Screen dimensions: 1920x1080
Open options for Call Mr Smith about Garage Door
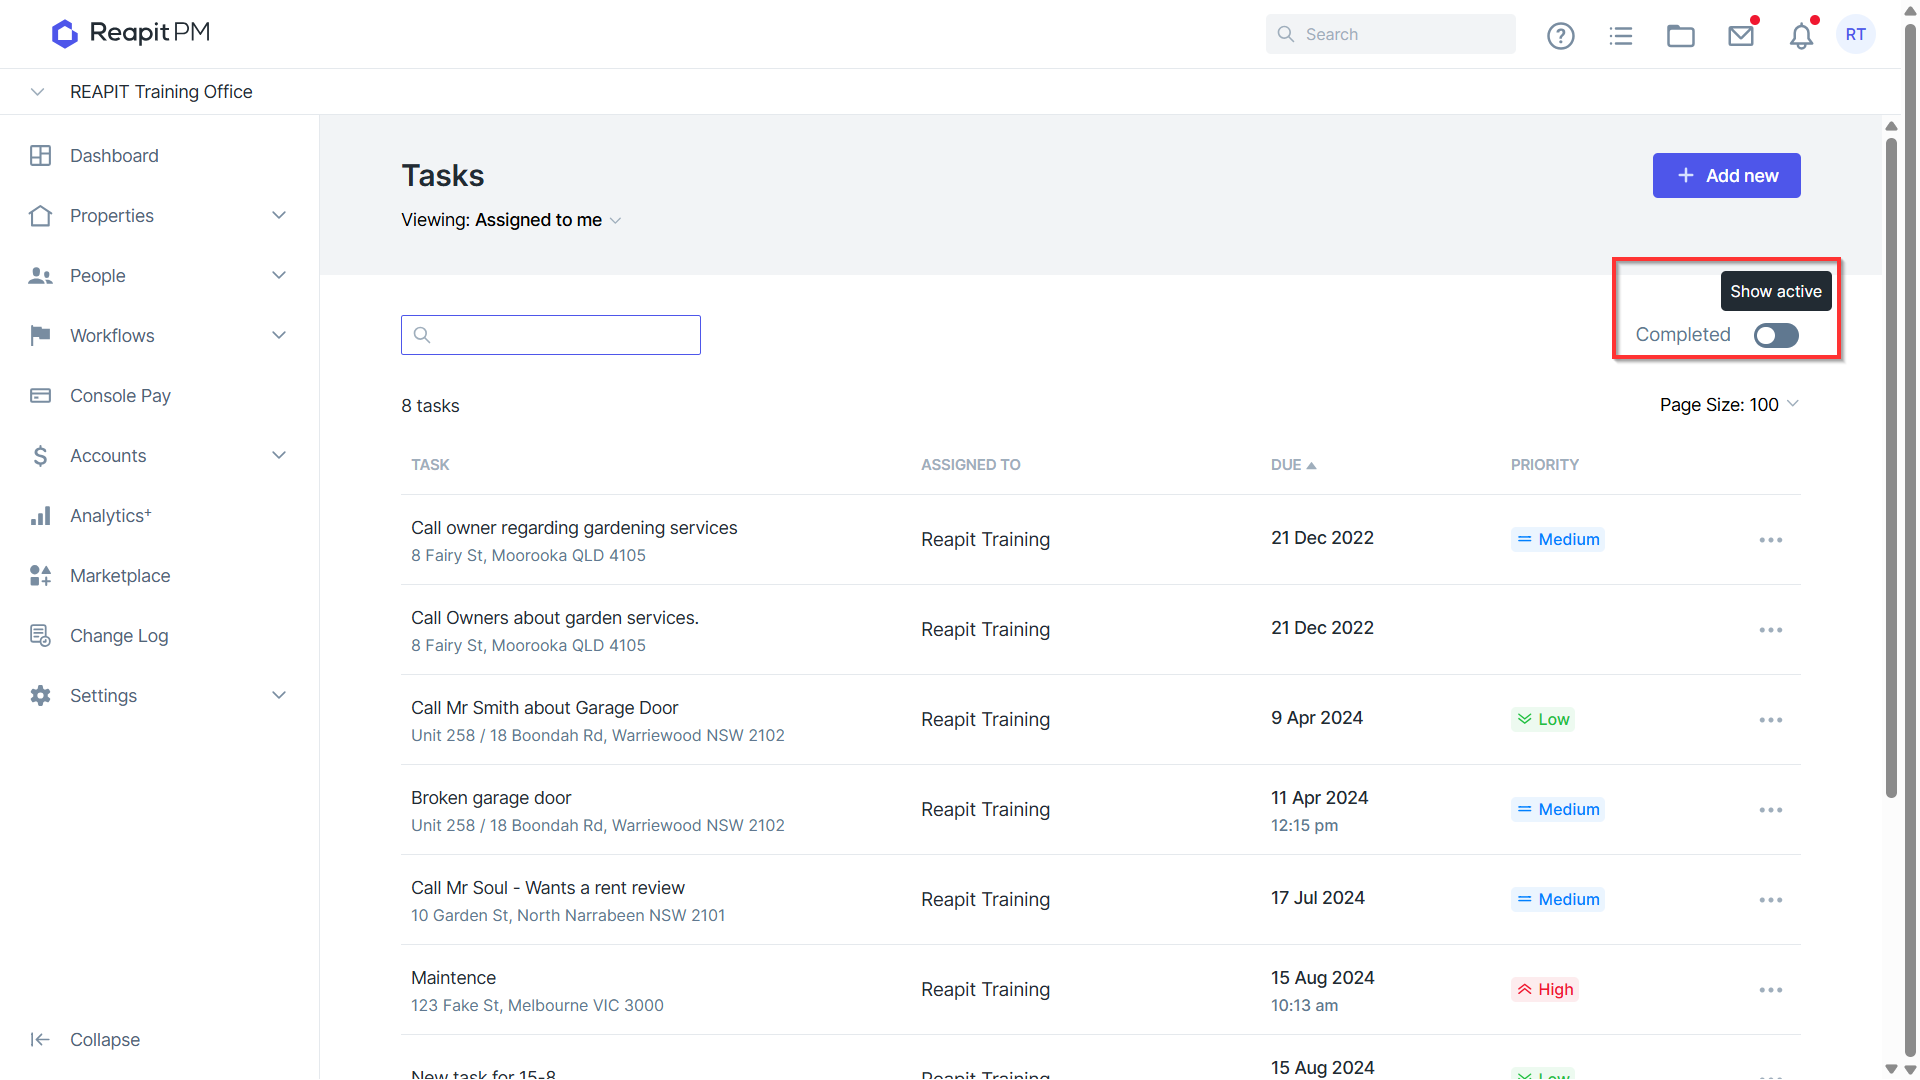(1771, 720)
